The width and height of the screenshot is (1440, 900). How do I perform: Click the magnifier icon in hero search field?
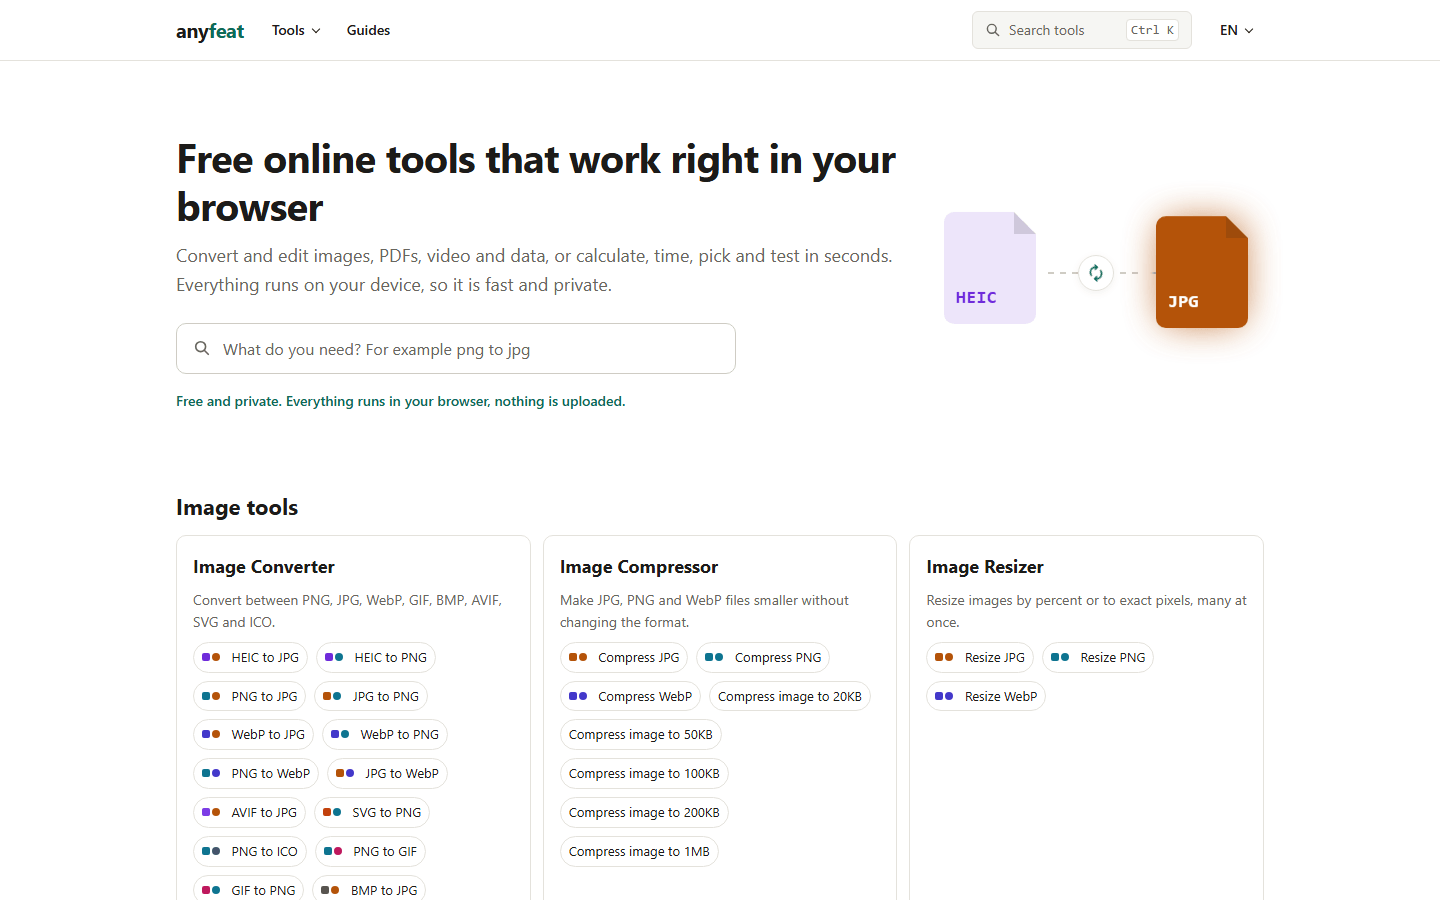click(x=202, y=348)
